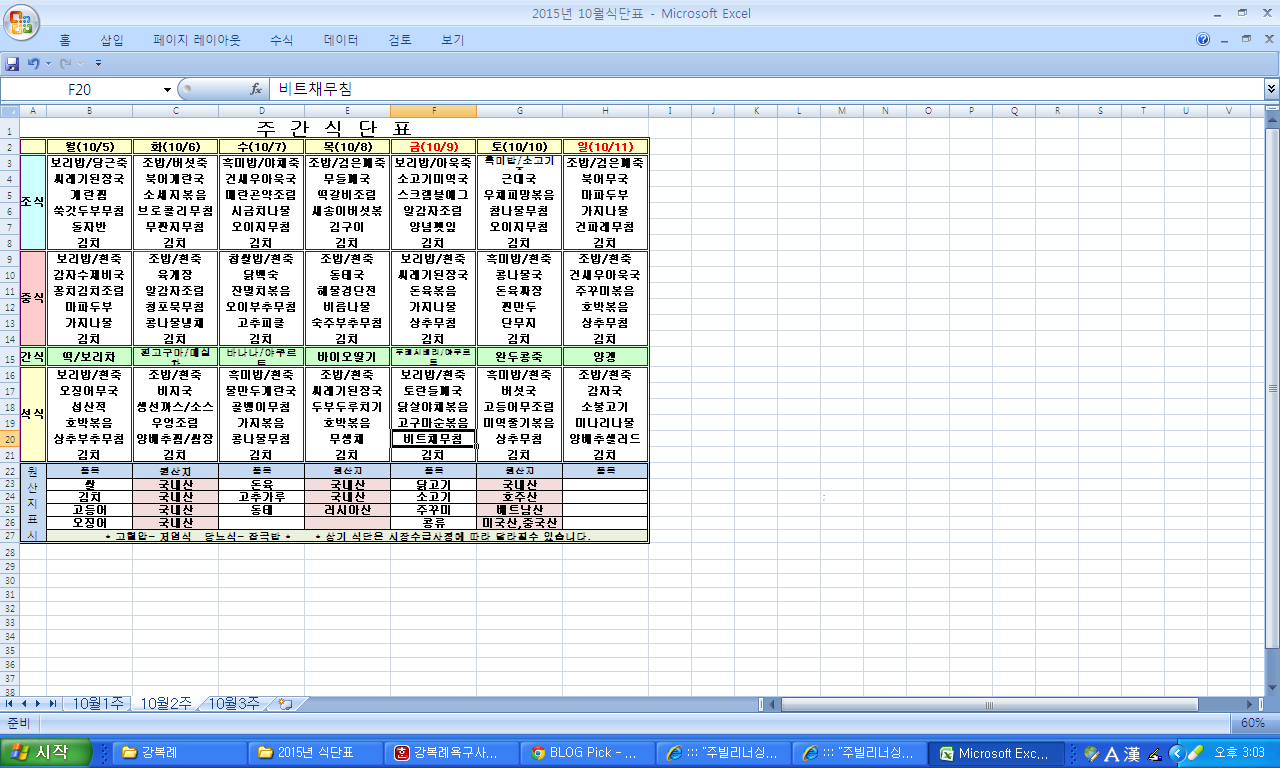Open the Name Box dropdown arrow

pos(167,89)
